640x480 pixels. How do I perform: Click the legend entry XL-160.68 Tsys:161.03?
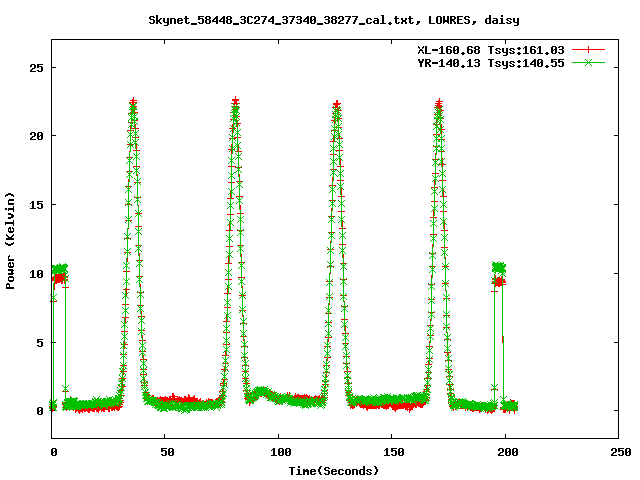pos(491,50)
